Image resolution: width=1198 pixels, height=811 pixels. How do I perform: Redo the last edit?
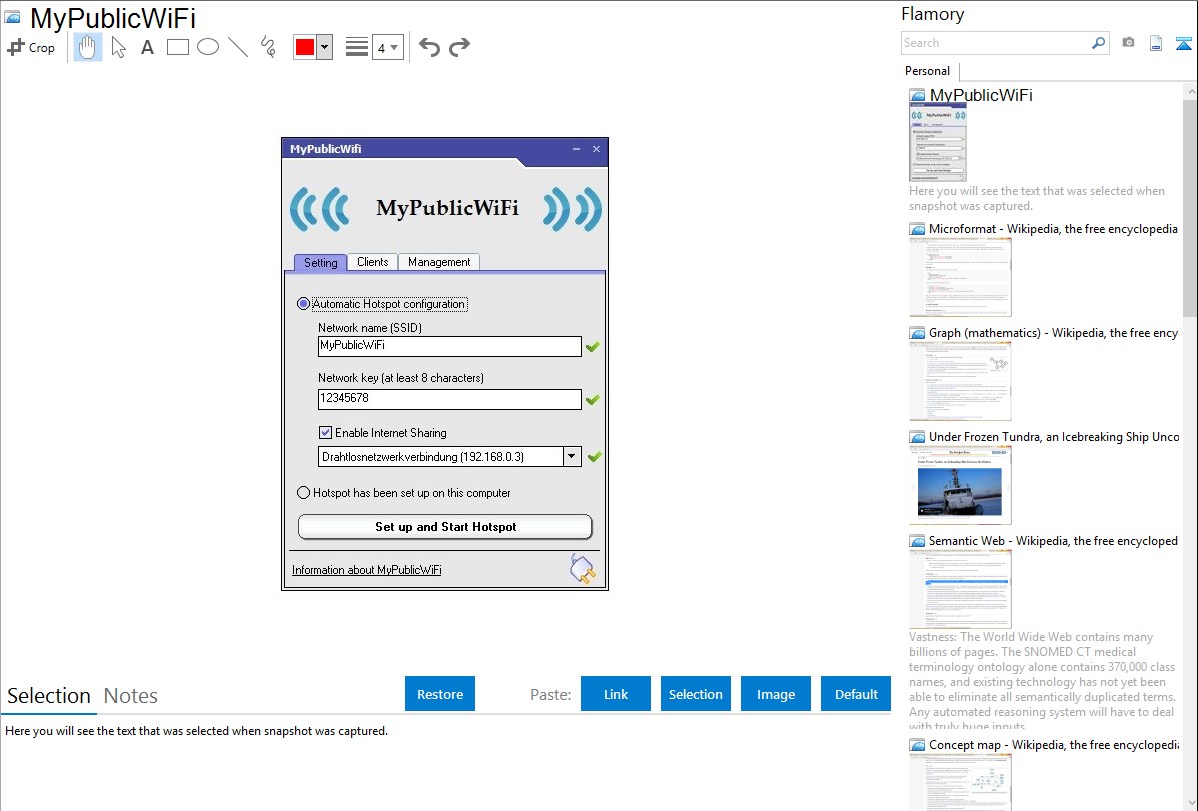click(x=459, y=47)
